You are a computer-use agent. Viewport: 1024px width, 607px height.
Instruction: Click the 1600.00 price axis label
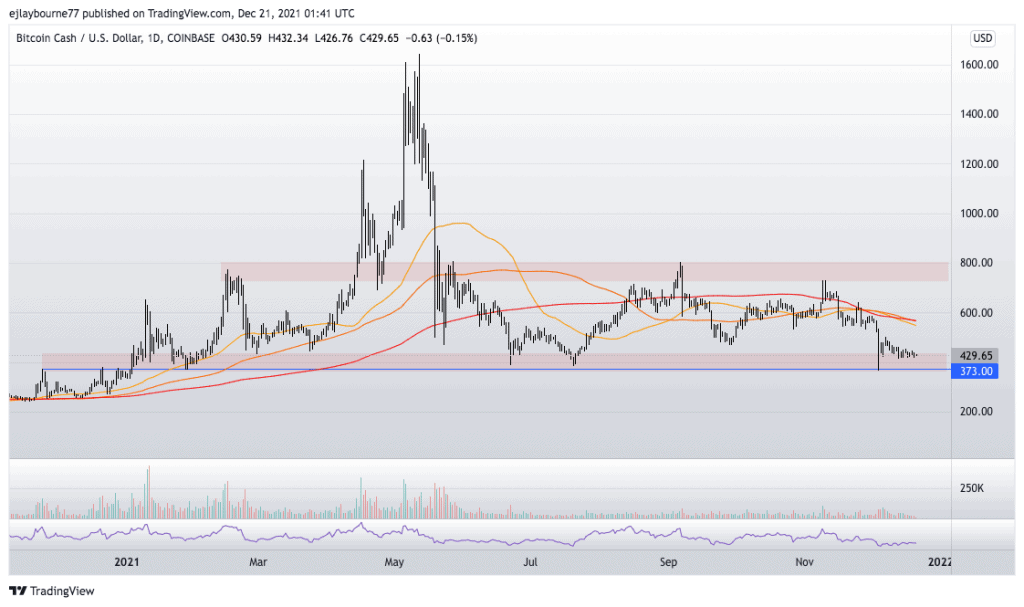click(x=979, y=64)
